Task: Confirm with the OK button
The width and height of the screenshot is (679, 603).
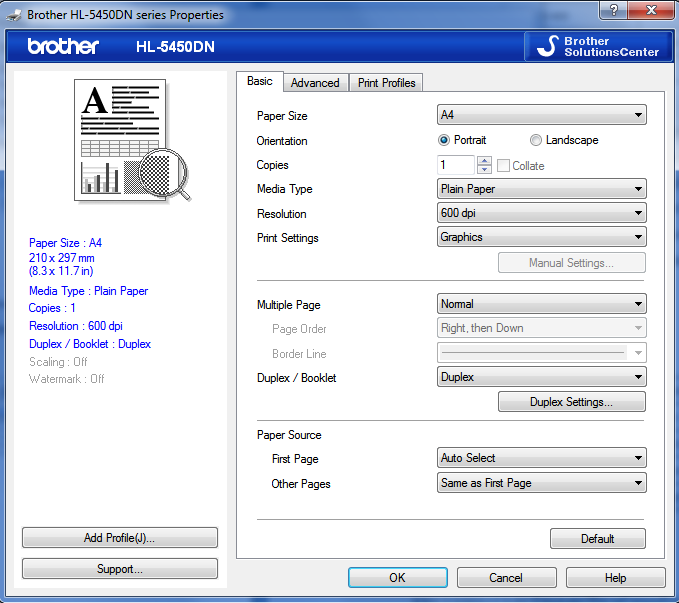Action: click(x=398, y=578)
